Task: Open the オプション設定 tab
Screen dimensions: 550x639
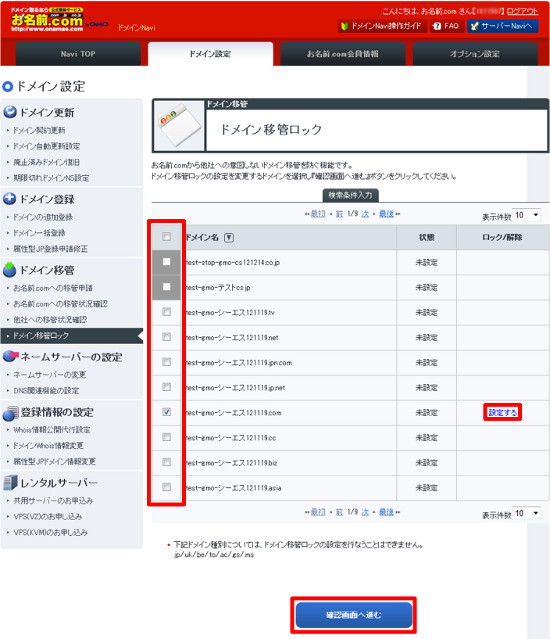Action: coord(475,54)
